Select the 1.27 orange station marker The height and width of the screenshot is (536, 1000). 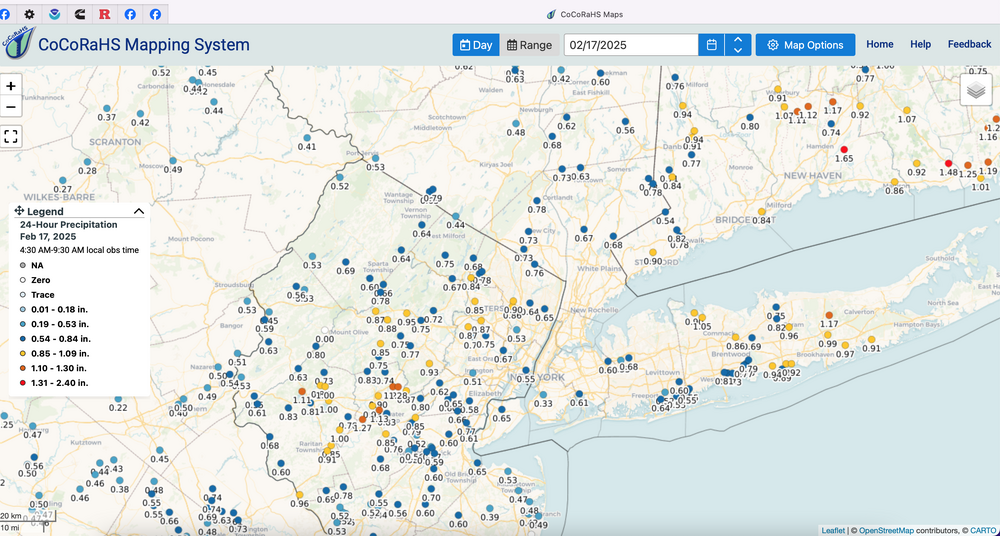coord(363,419)
